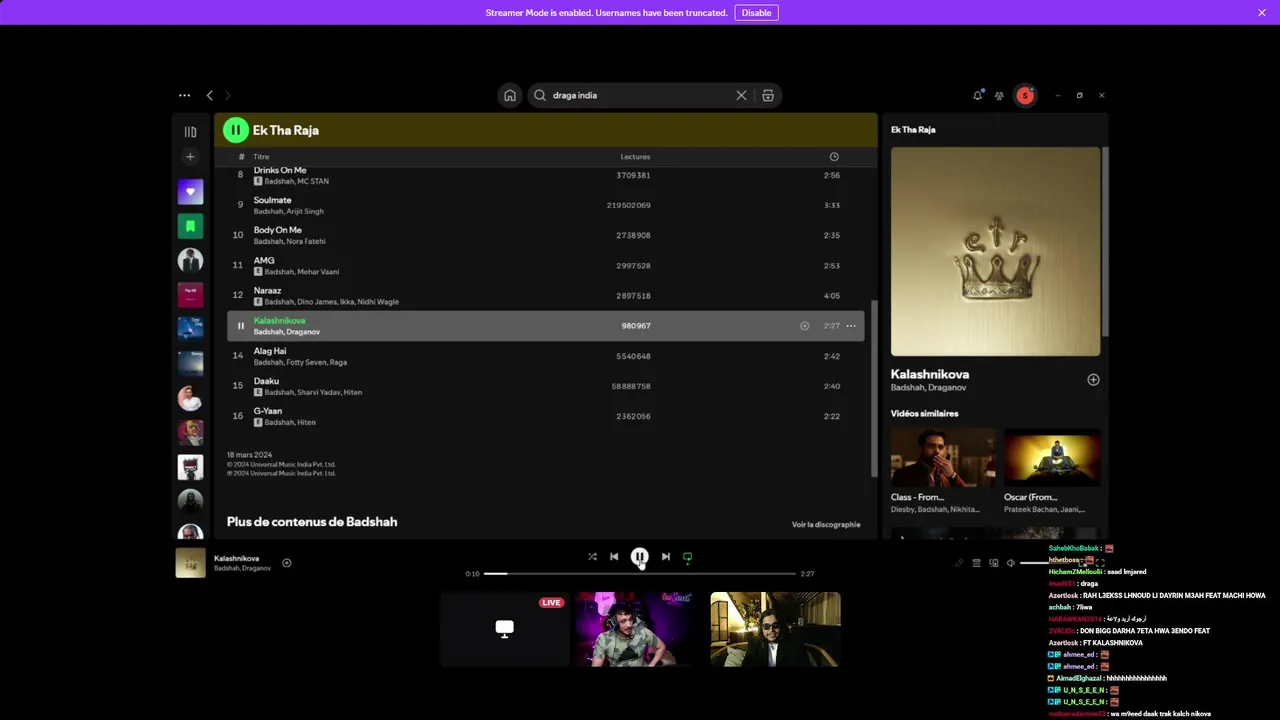Pause playback in the bottom player
1280x720 pixels.
click(x=640, y=557)
